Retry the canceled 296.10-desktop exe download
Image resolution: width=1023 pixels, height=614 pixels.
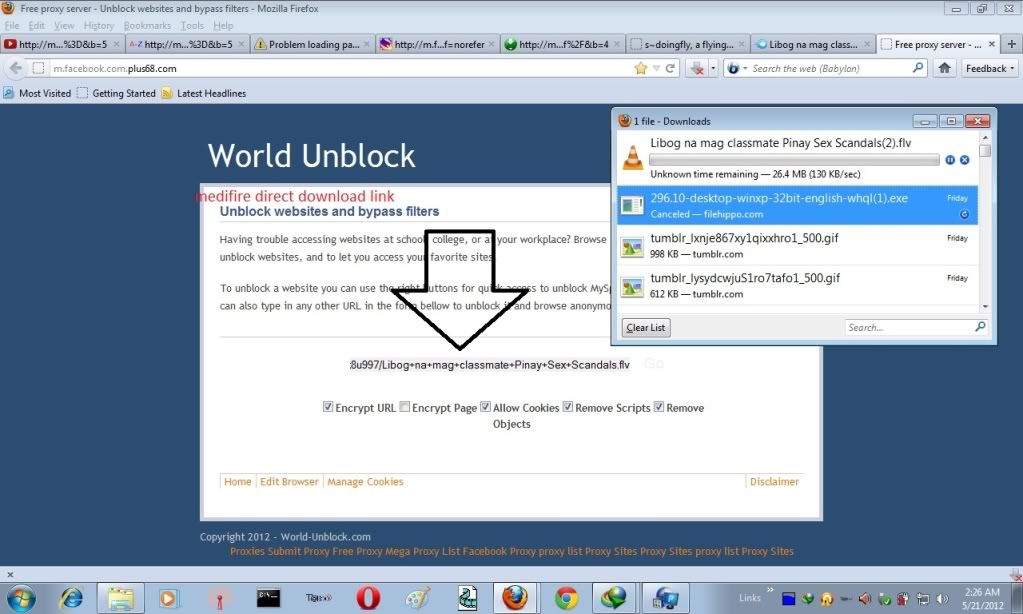click(964, 214)
